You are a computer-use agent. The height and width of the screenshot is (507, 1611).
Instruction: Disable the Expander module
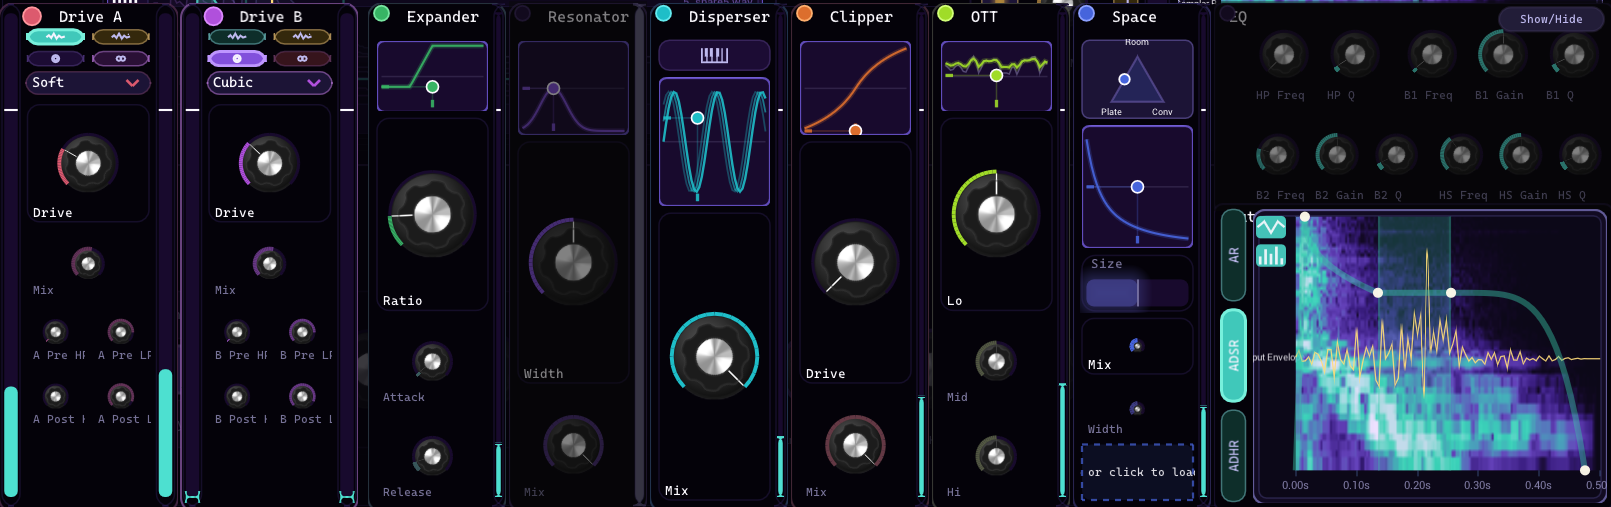pyautogui.click(x=381, y=14)
